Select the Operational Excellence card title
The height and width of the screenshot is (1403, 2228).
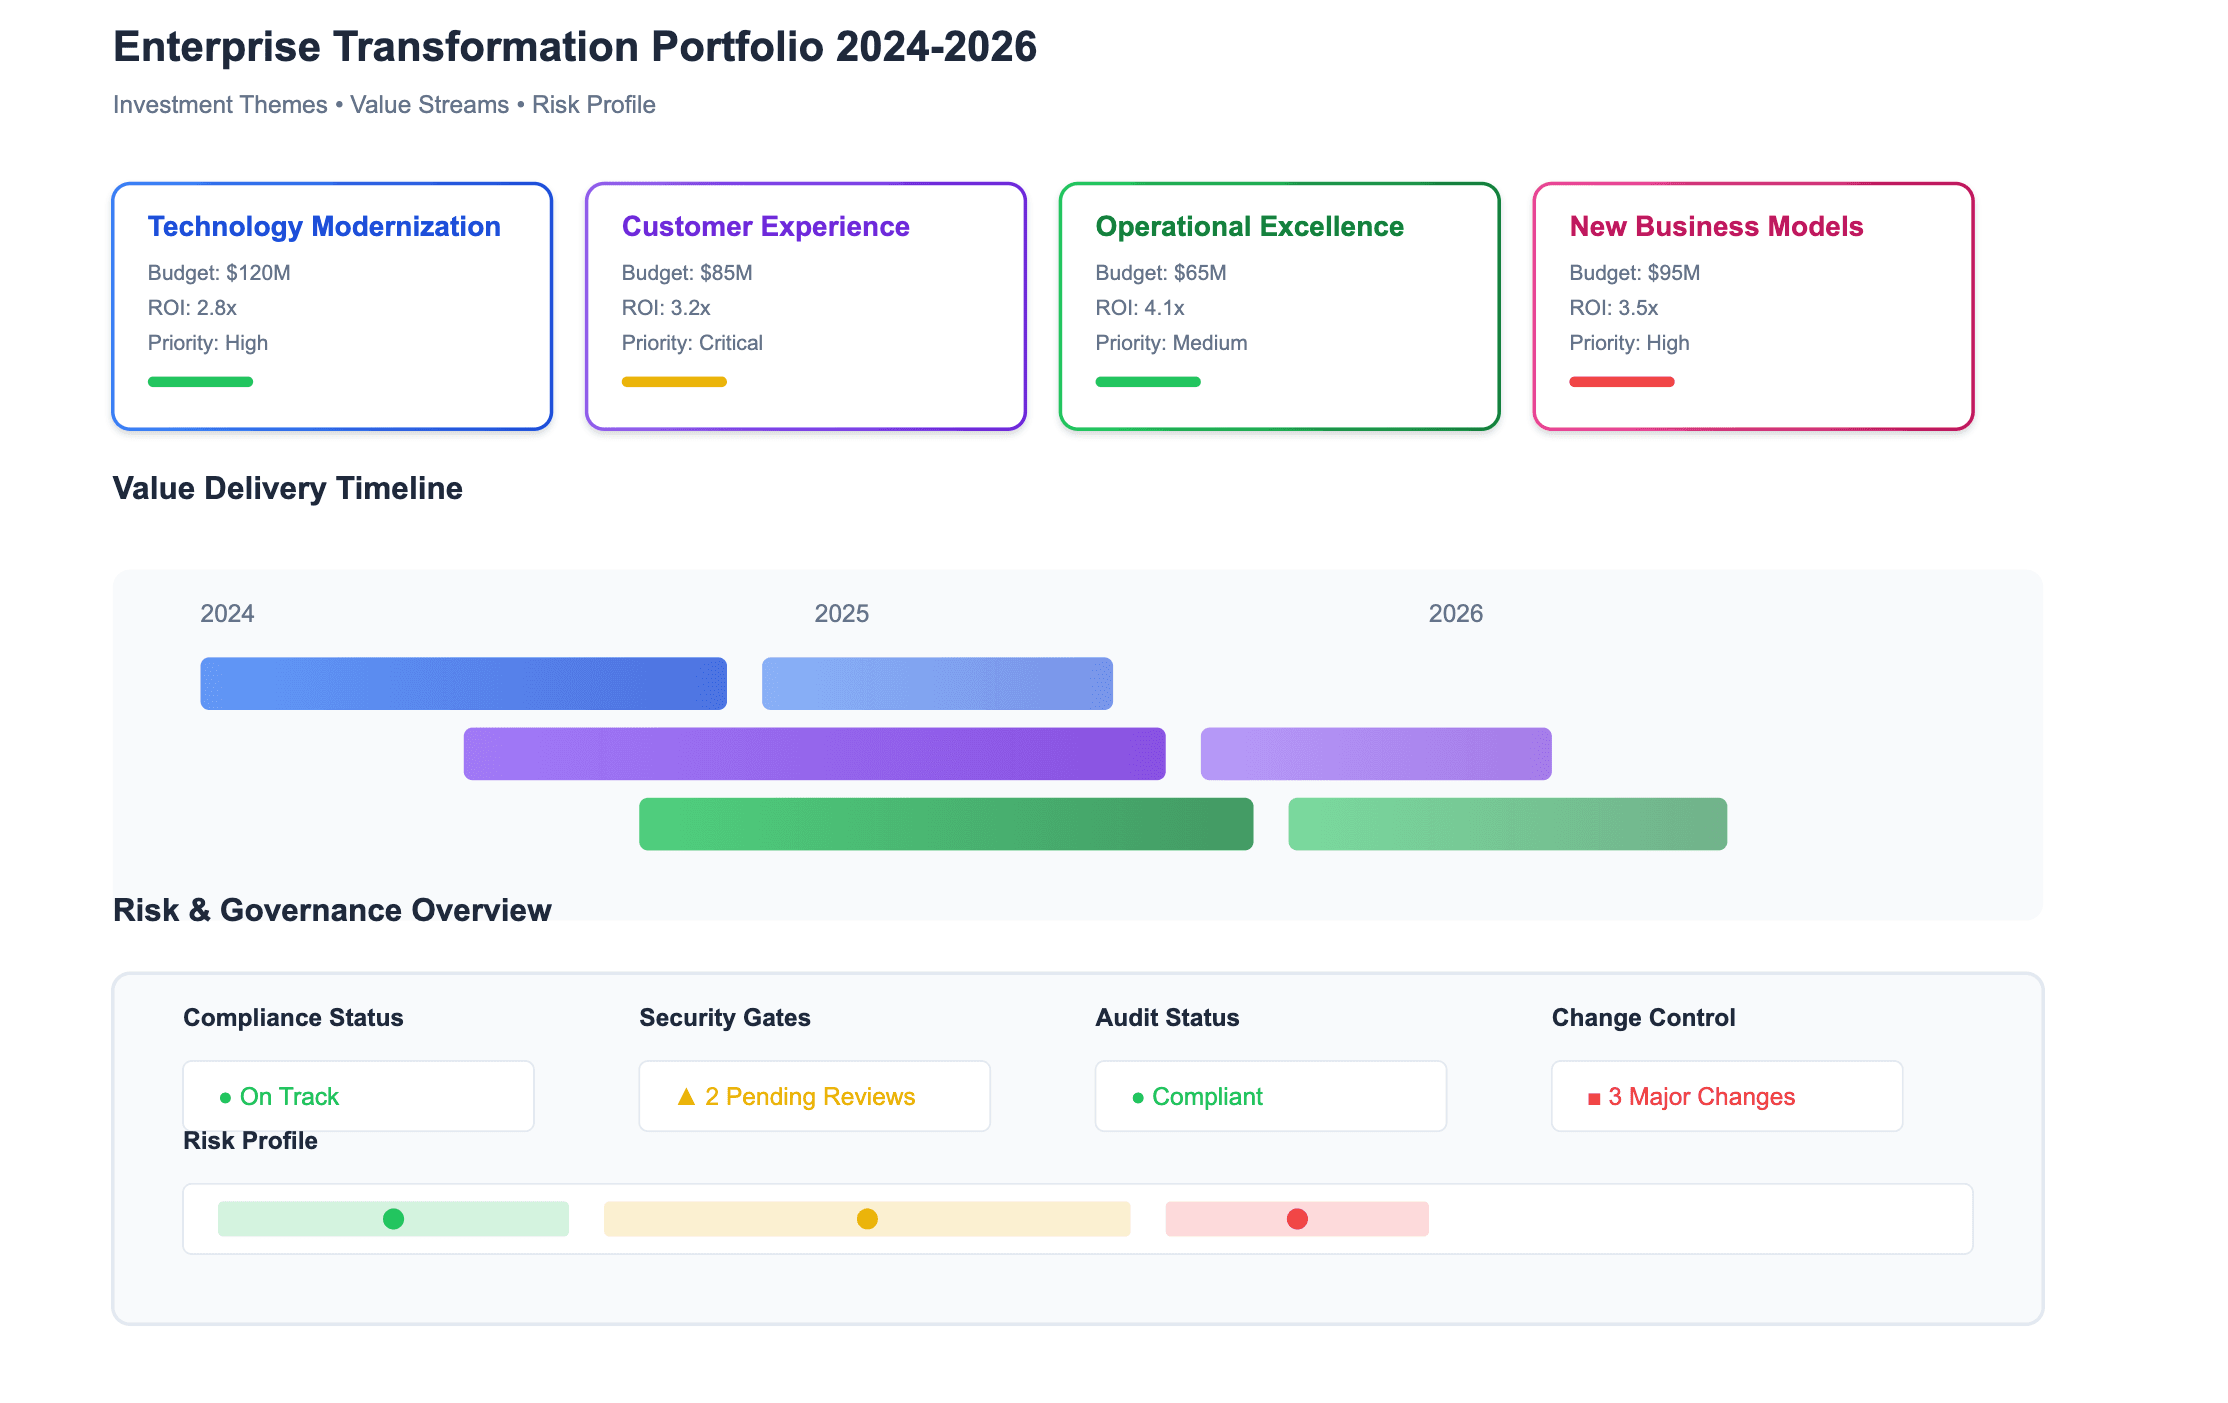[1249, 227]
